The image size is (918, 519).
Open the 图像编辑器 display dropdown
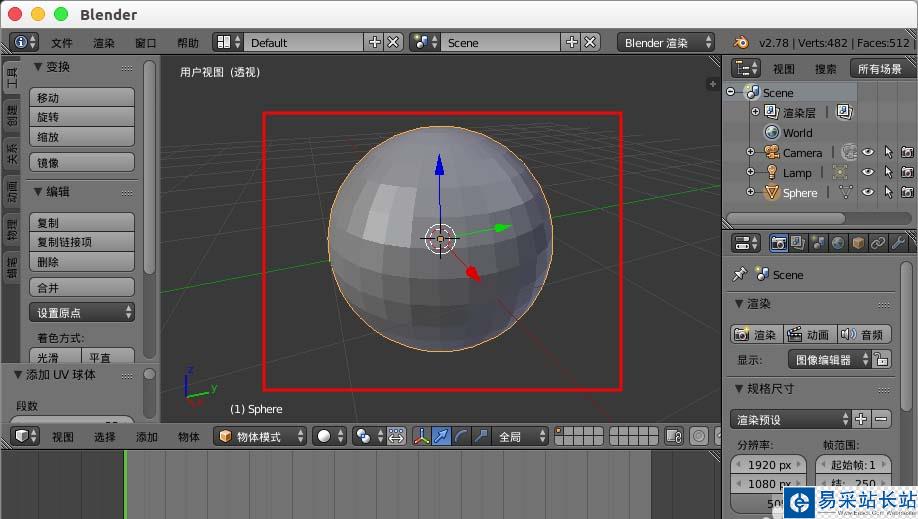point(829,360)
